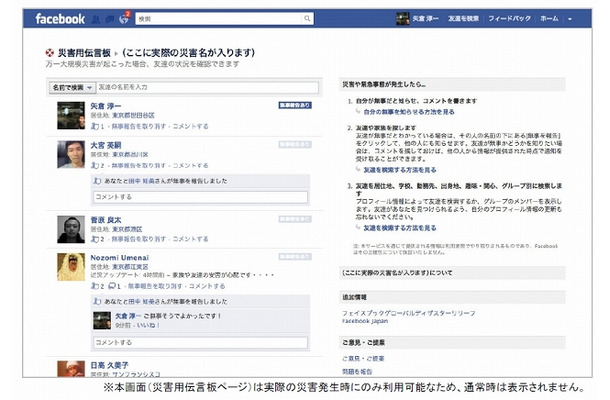Click the lifebuoy icon beside 災害用伝言板

tap(50, 53)
